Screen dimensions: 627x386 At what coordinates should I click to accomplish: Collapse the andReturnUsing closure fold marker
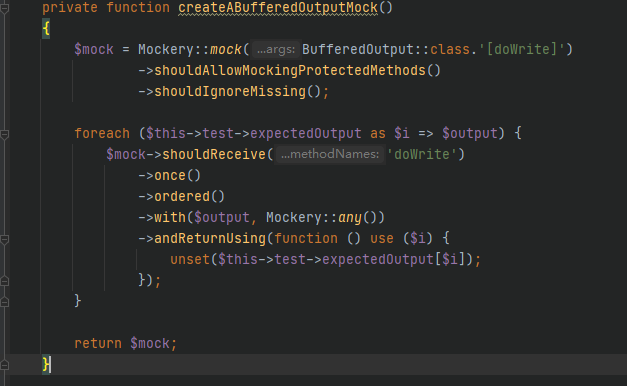pyautogui.click(x=4, y=239)
